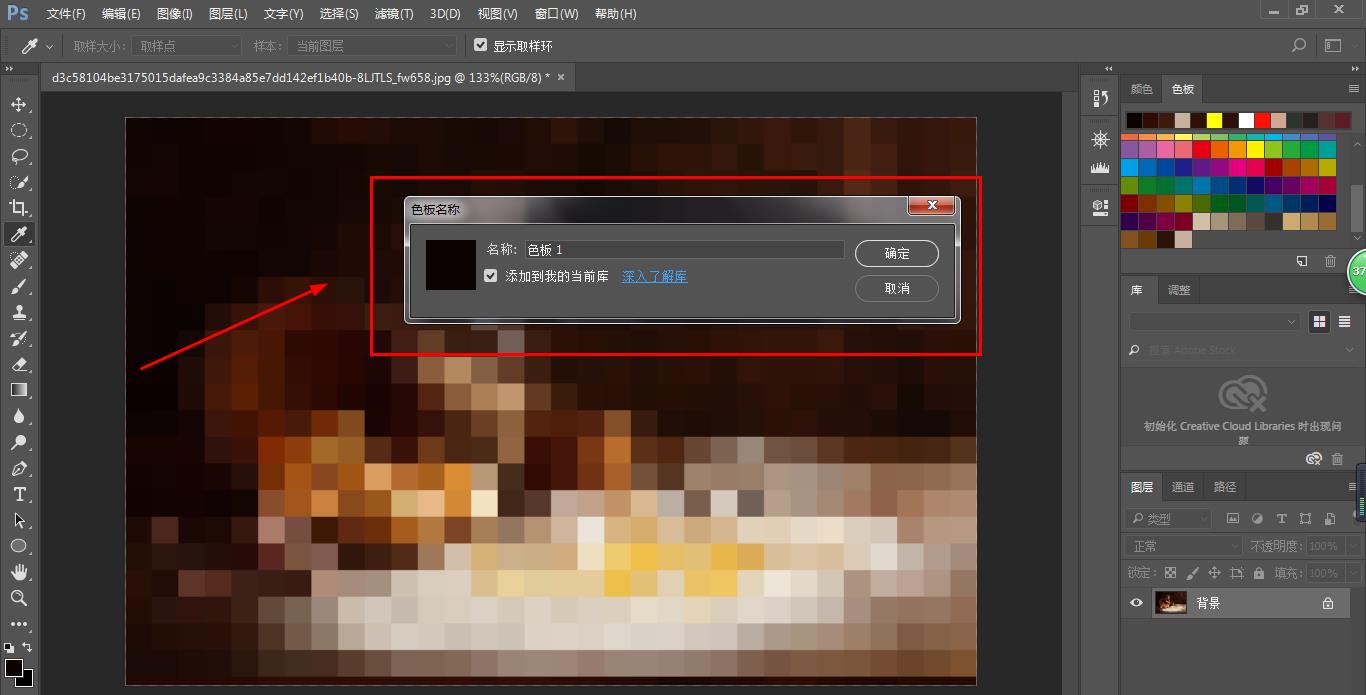Toggle lock transparent pixels icon
This screenshot has width=1366, height=695.
pos(1170,573)
